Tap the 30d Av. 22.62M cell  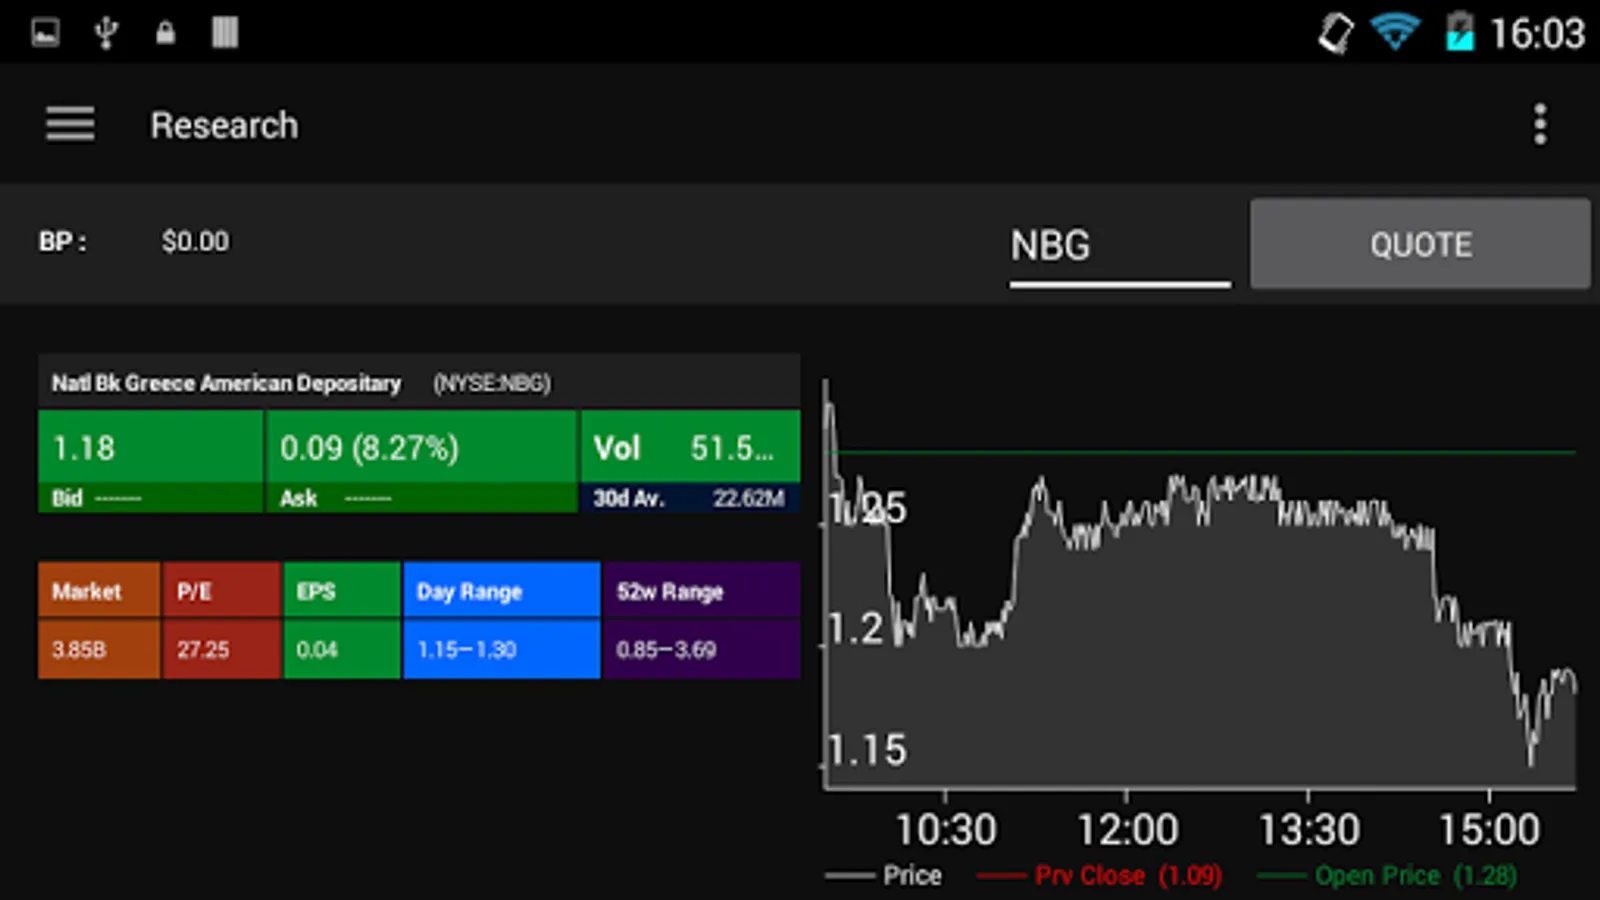pyautogui.click(x=690, y=498)
